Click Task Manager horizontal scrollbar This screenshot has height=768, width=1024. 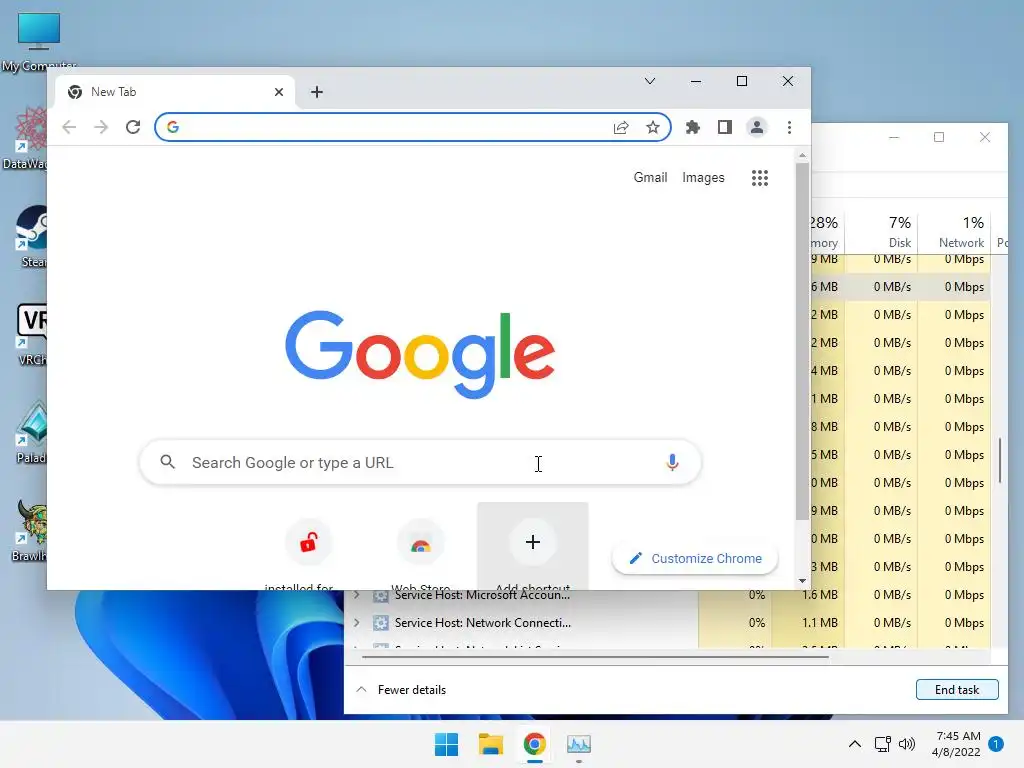tap(596, 658)
